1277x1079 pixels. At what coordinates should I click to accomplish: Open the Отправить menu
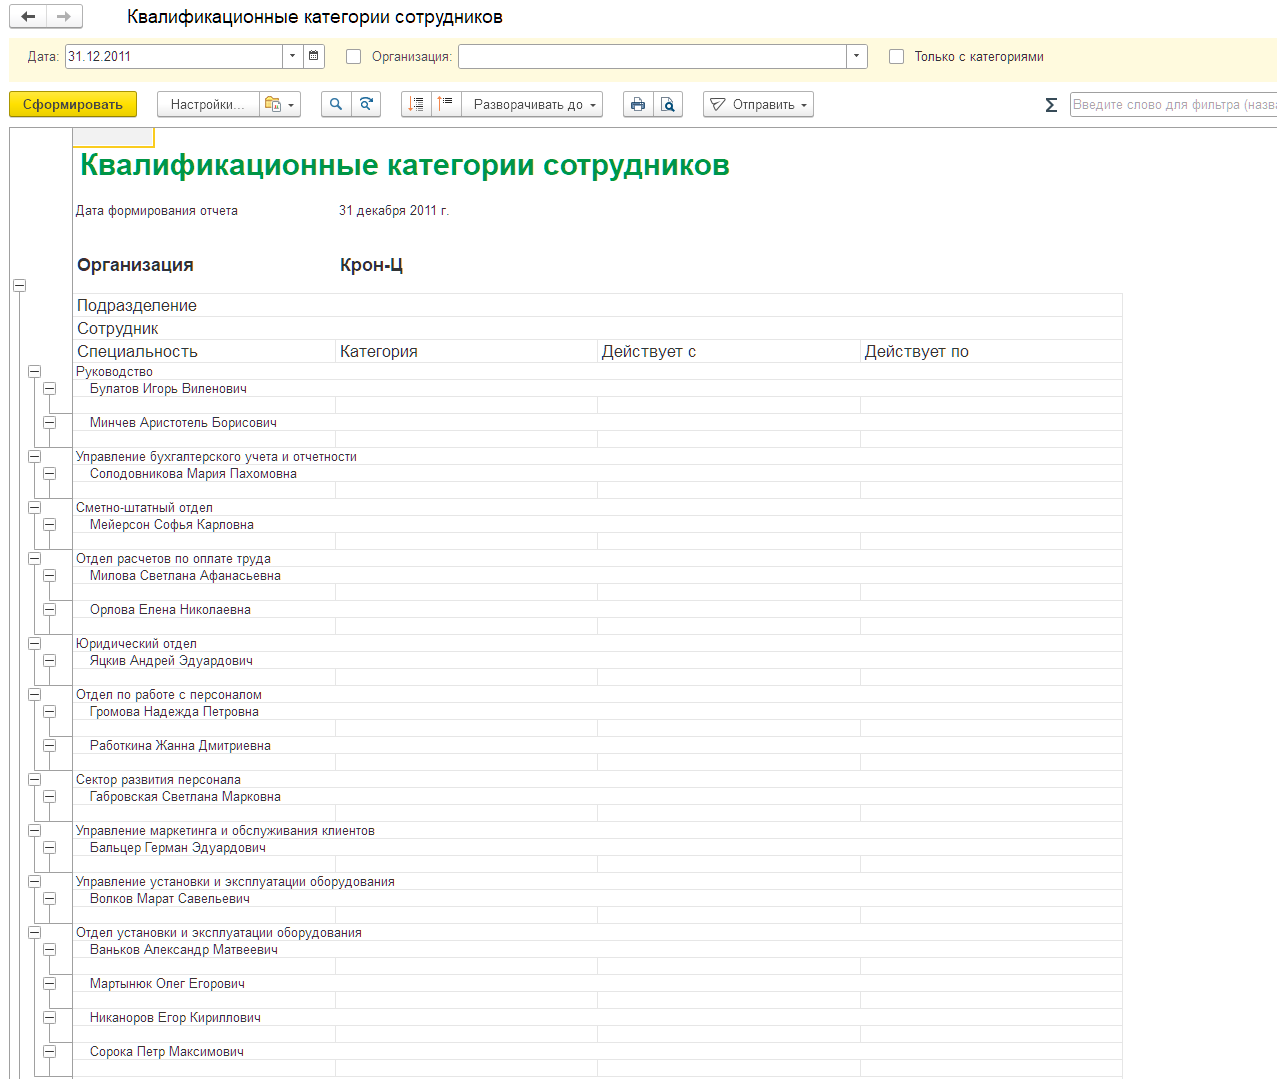758,104
